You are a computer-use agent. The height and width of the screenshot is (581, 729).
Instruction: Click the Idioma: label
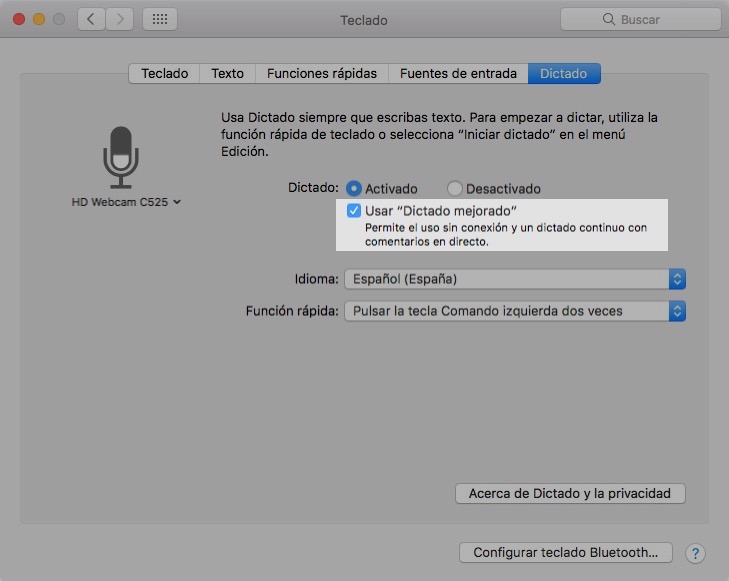317,279
